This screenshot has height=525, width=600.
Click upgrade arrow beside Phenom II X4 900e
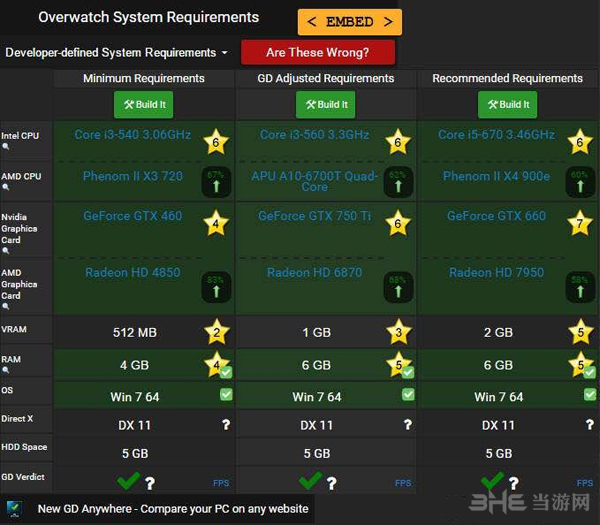(580, 182)
